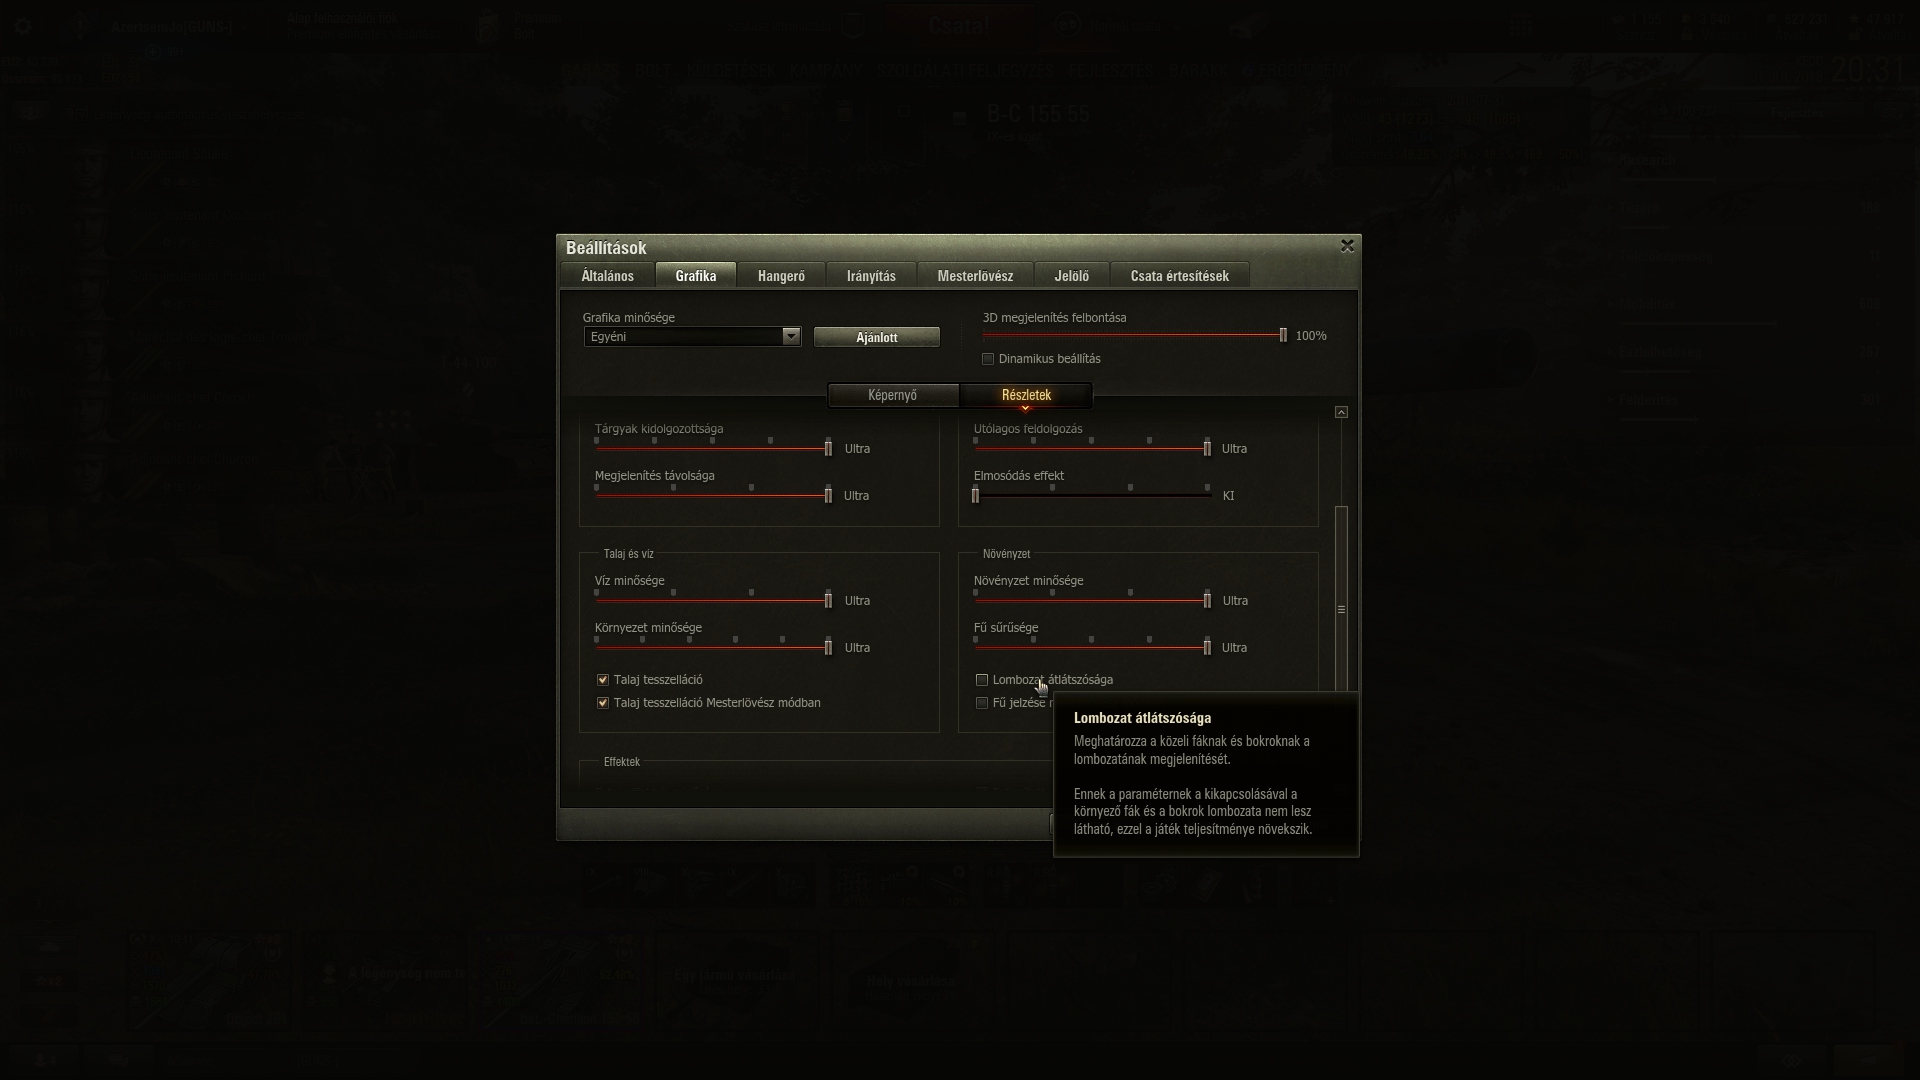Image resolution: width=1920 pixels, height=1080 pixels.
Task: Select the Egyéni graphics quality combo box
Action: pos(692,337)
